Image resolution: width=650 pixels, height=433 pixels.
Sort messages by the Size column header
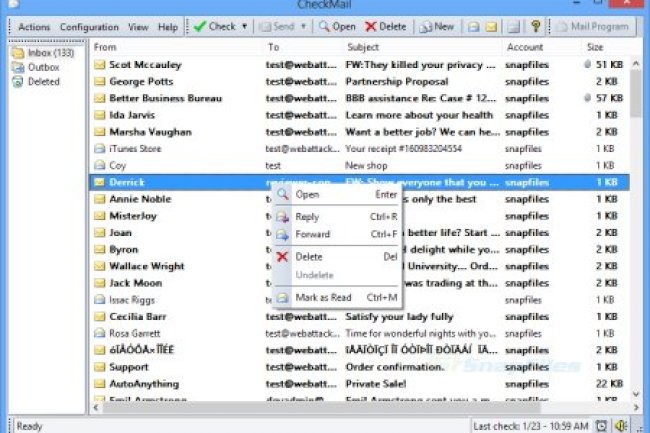(595, 47)
